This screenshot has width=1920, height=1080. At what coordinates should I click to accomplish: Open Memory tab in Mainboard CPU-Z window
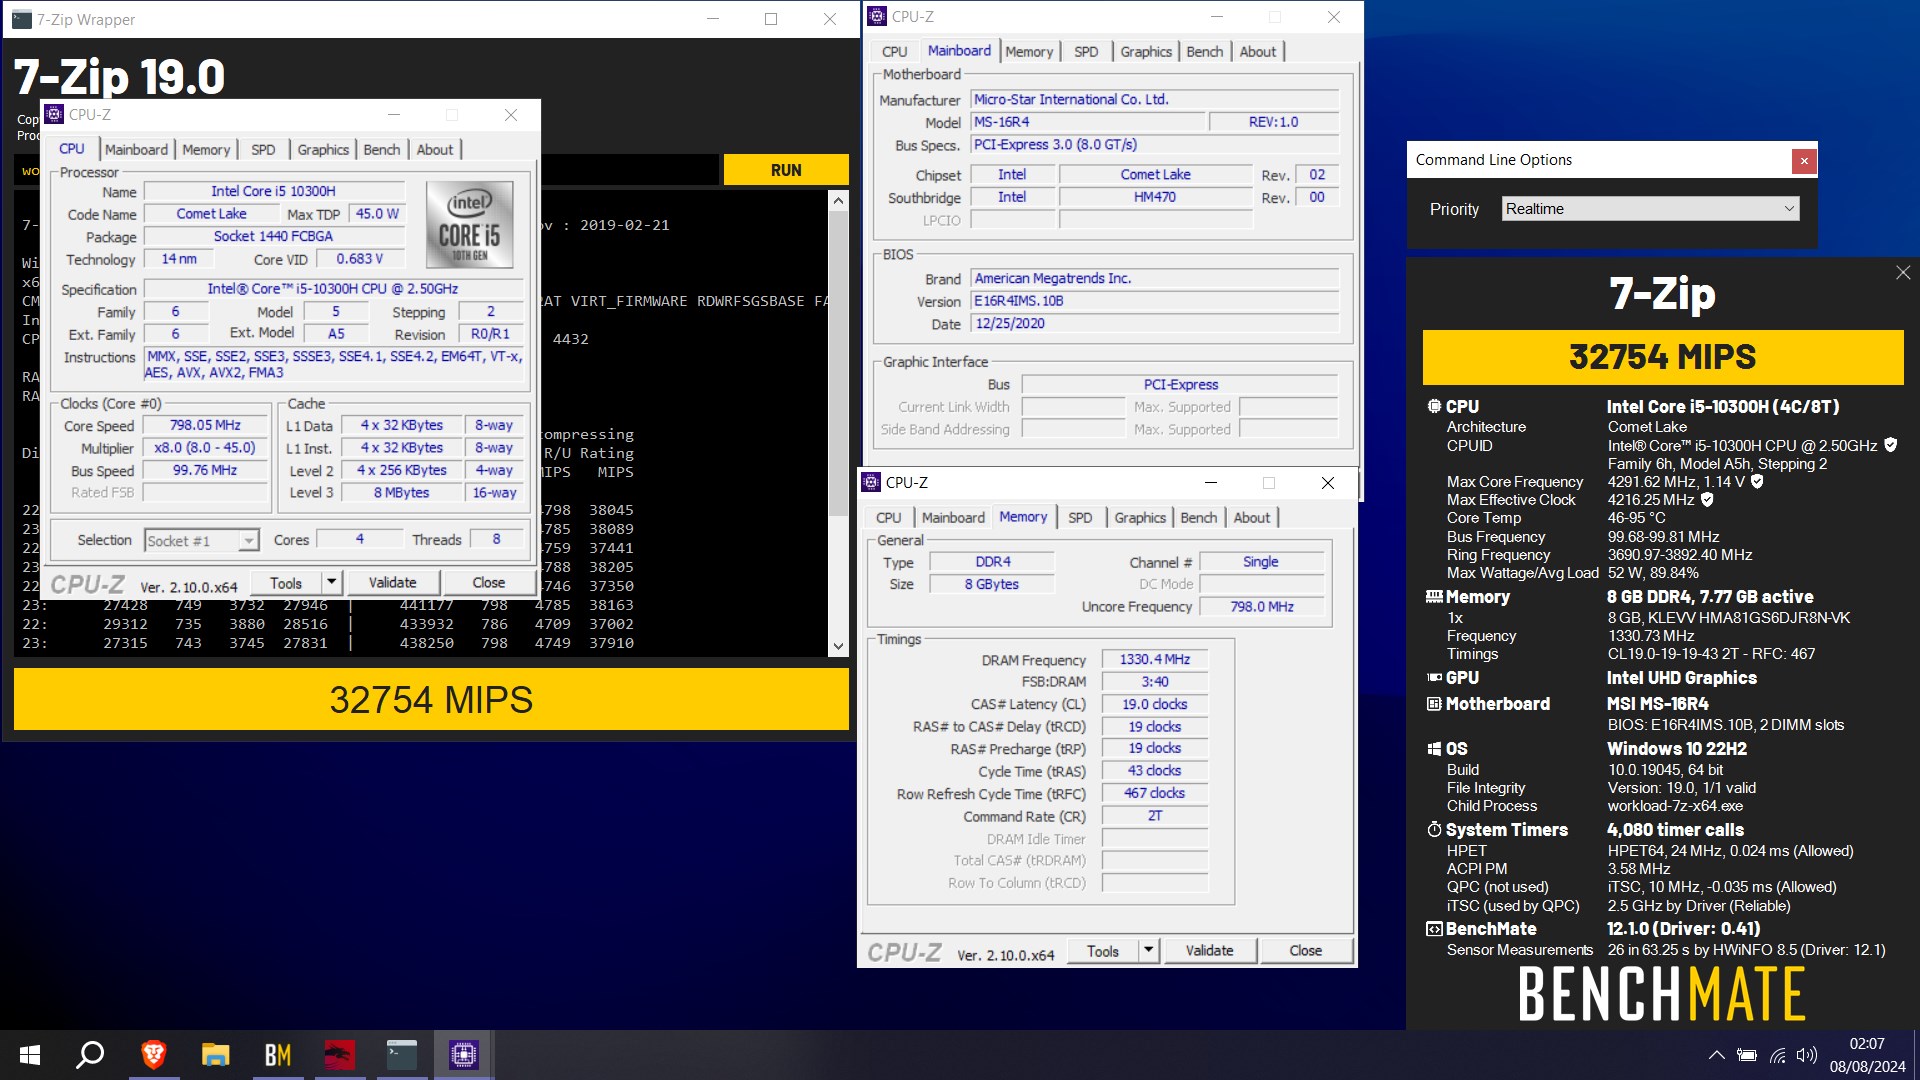click(x=1029, y=52)
